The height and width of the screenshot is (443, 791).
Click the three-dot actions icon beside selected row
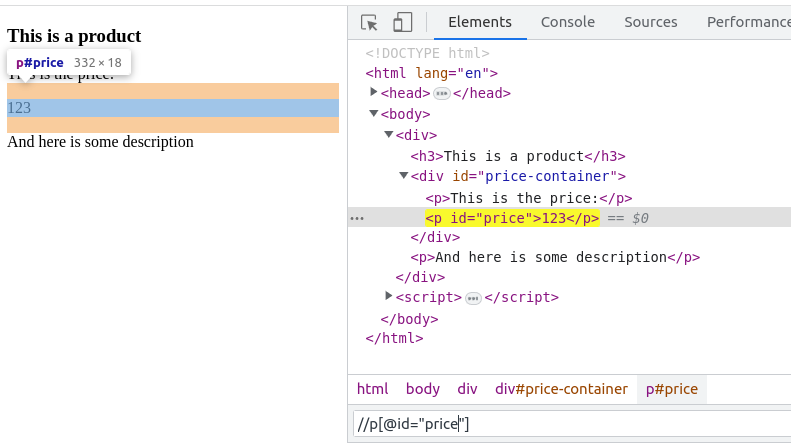pyautogui.click(x=357, y=218)
